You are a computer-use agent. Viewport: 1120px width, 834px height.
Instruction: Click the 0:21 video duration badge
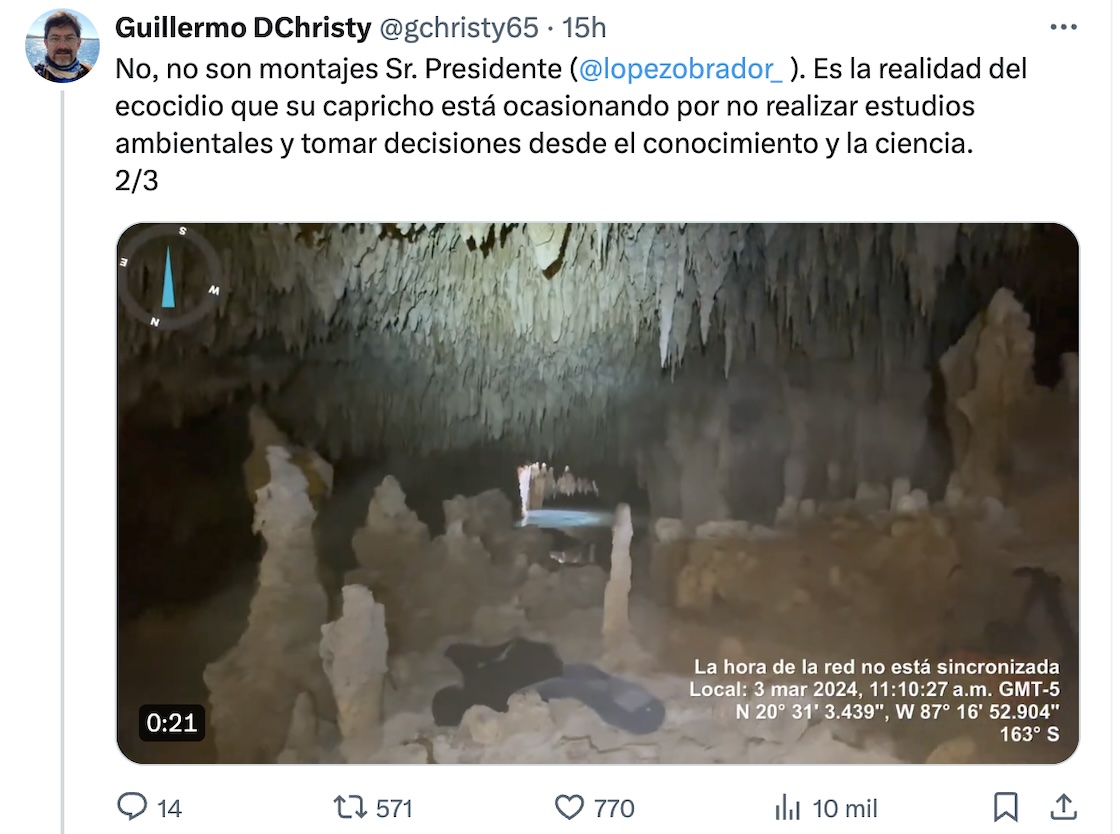pos(171,723)
